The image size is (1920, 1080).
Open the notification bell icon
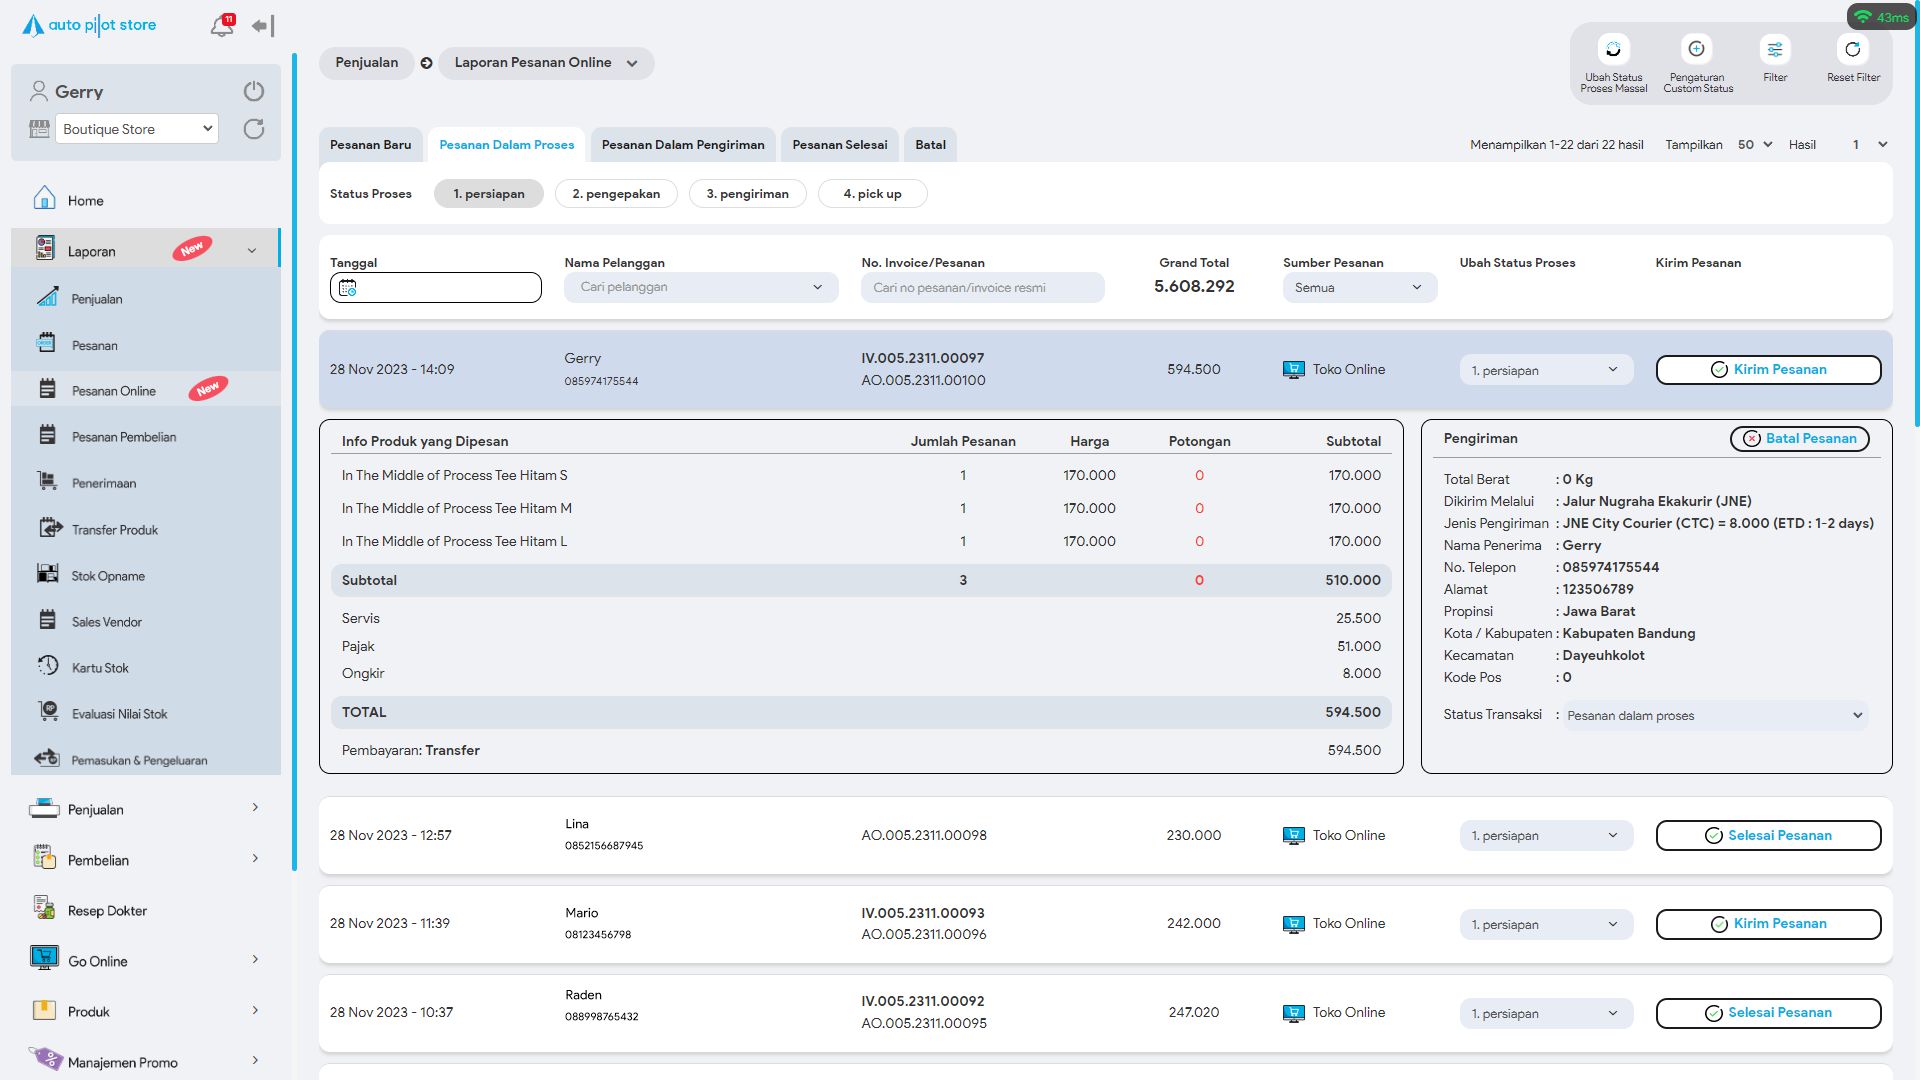coord(221,26)
